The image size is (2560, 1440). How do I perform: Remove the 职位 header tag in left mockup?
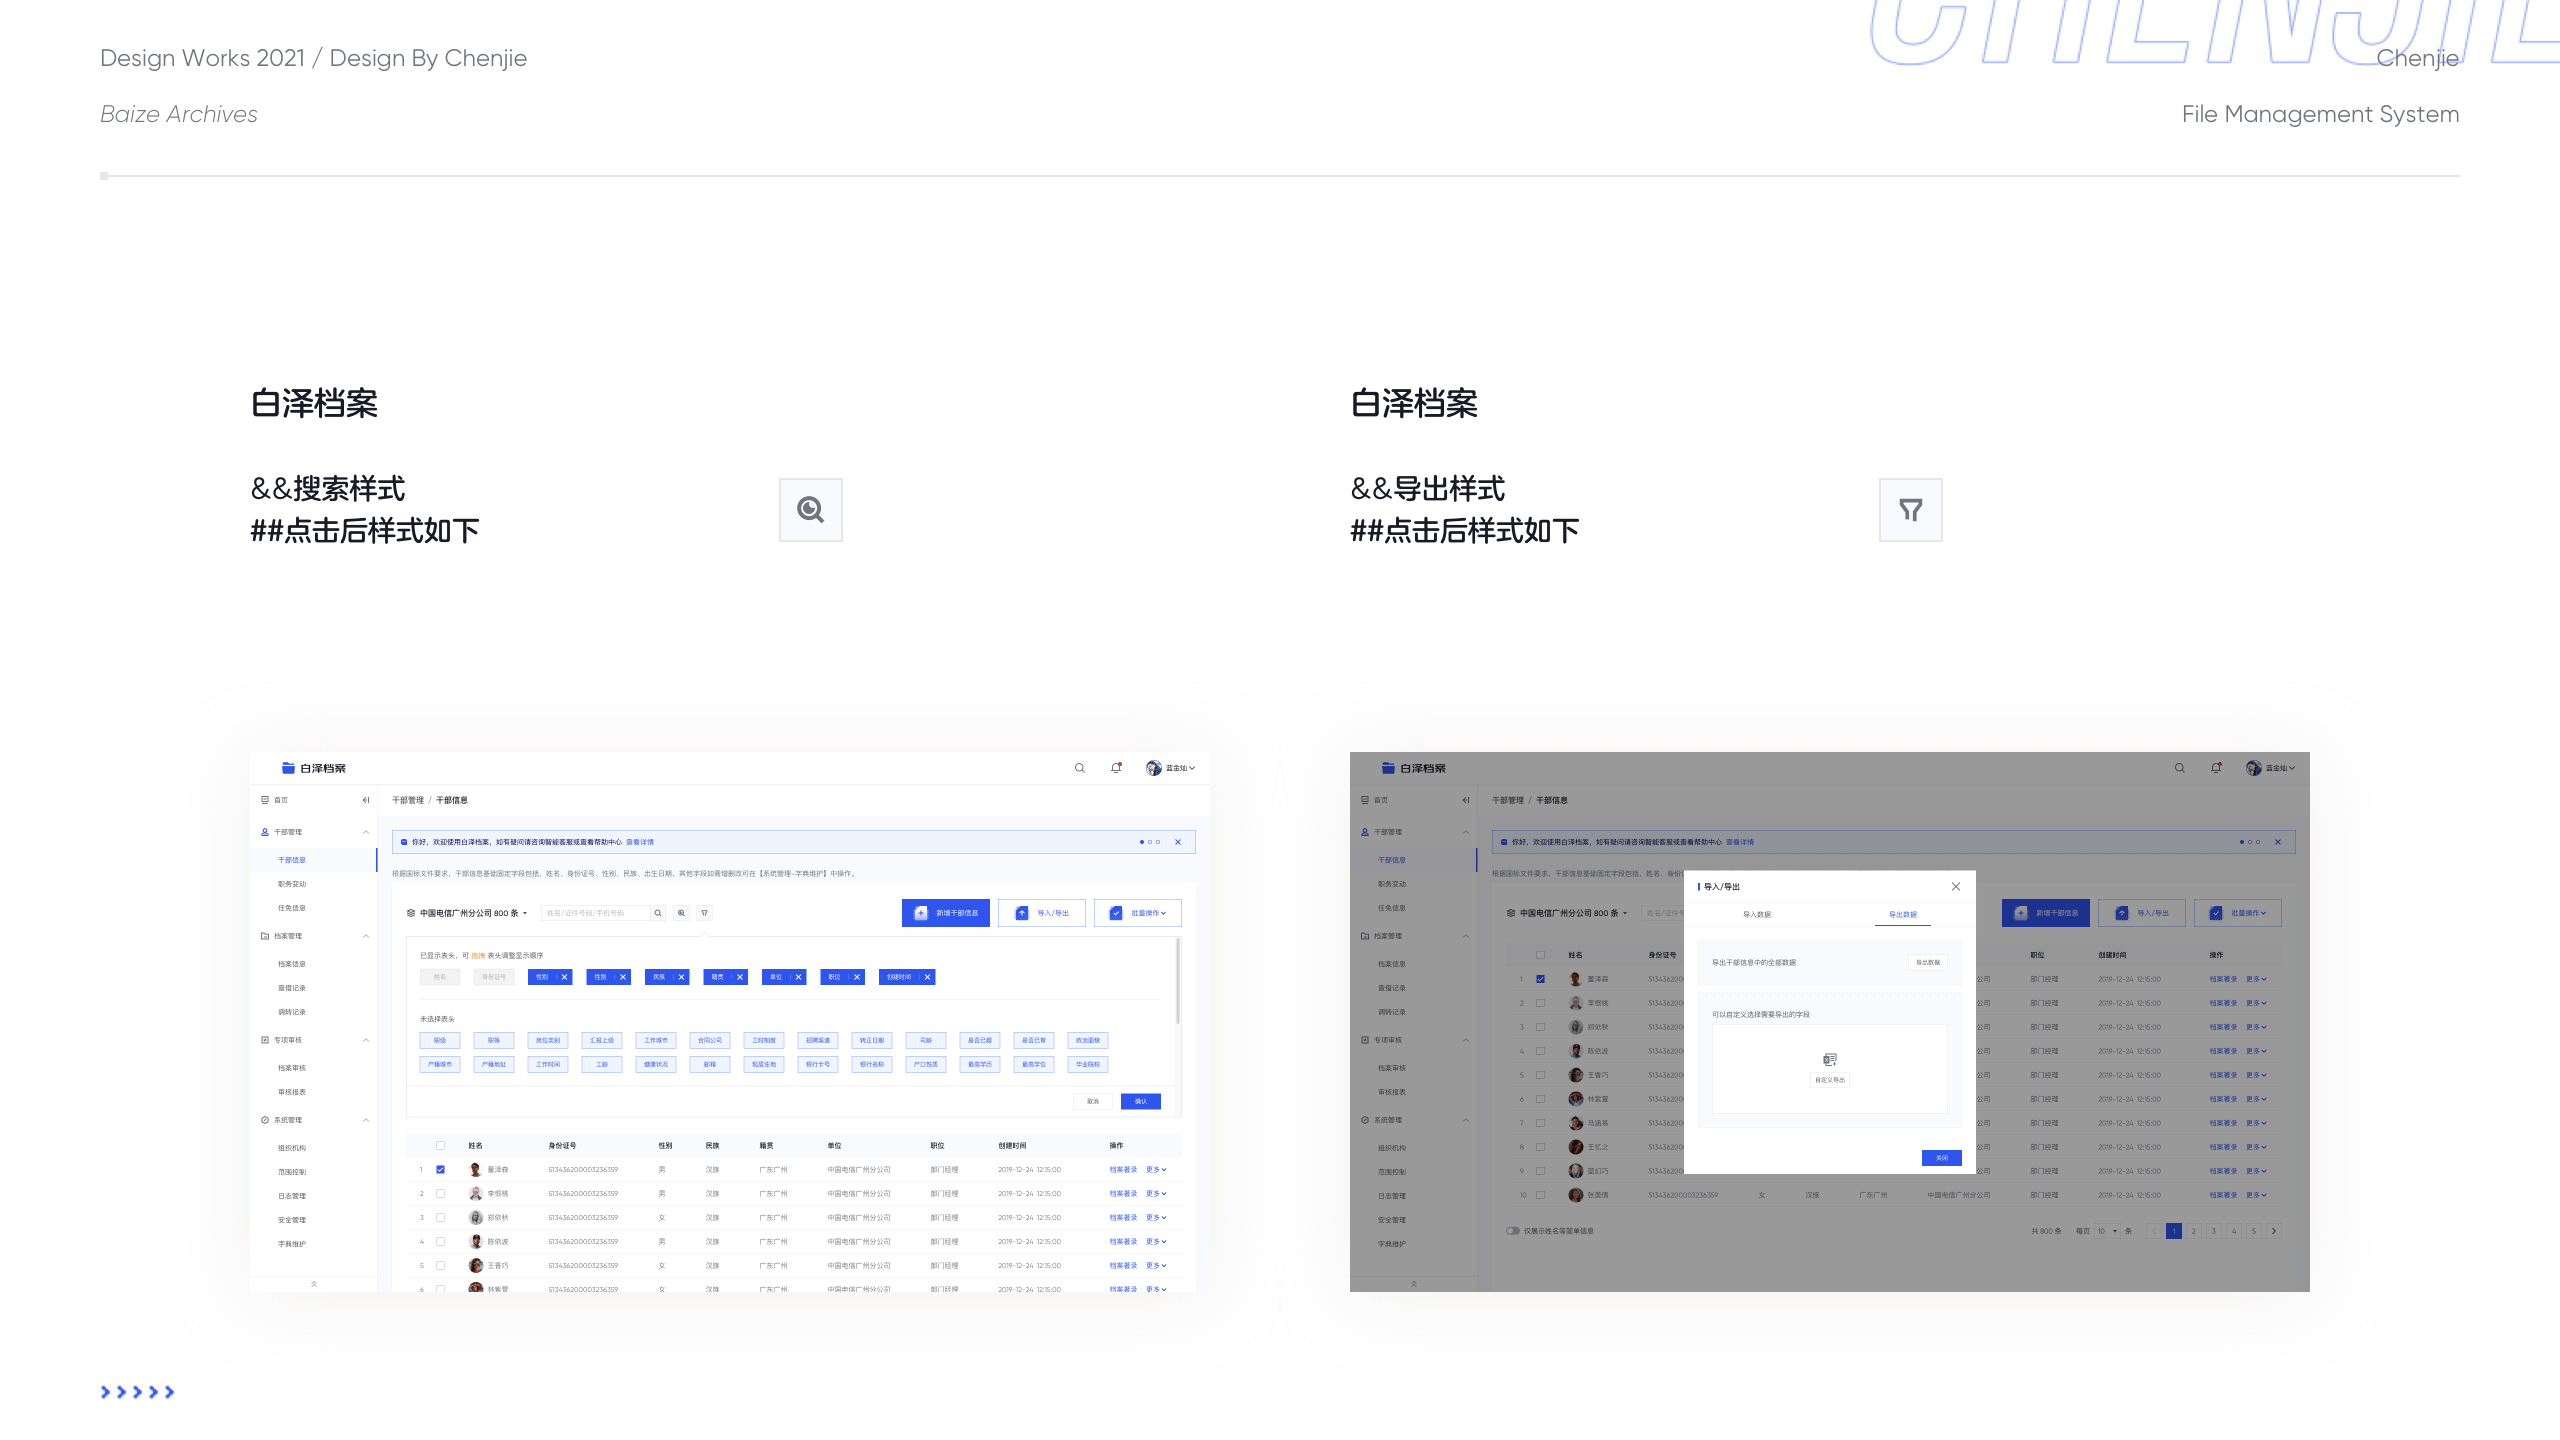pyautogui.click(x=857, y=977)
